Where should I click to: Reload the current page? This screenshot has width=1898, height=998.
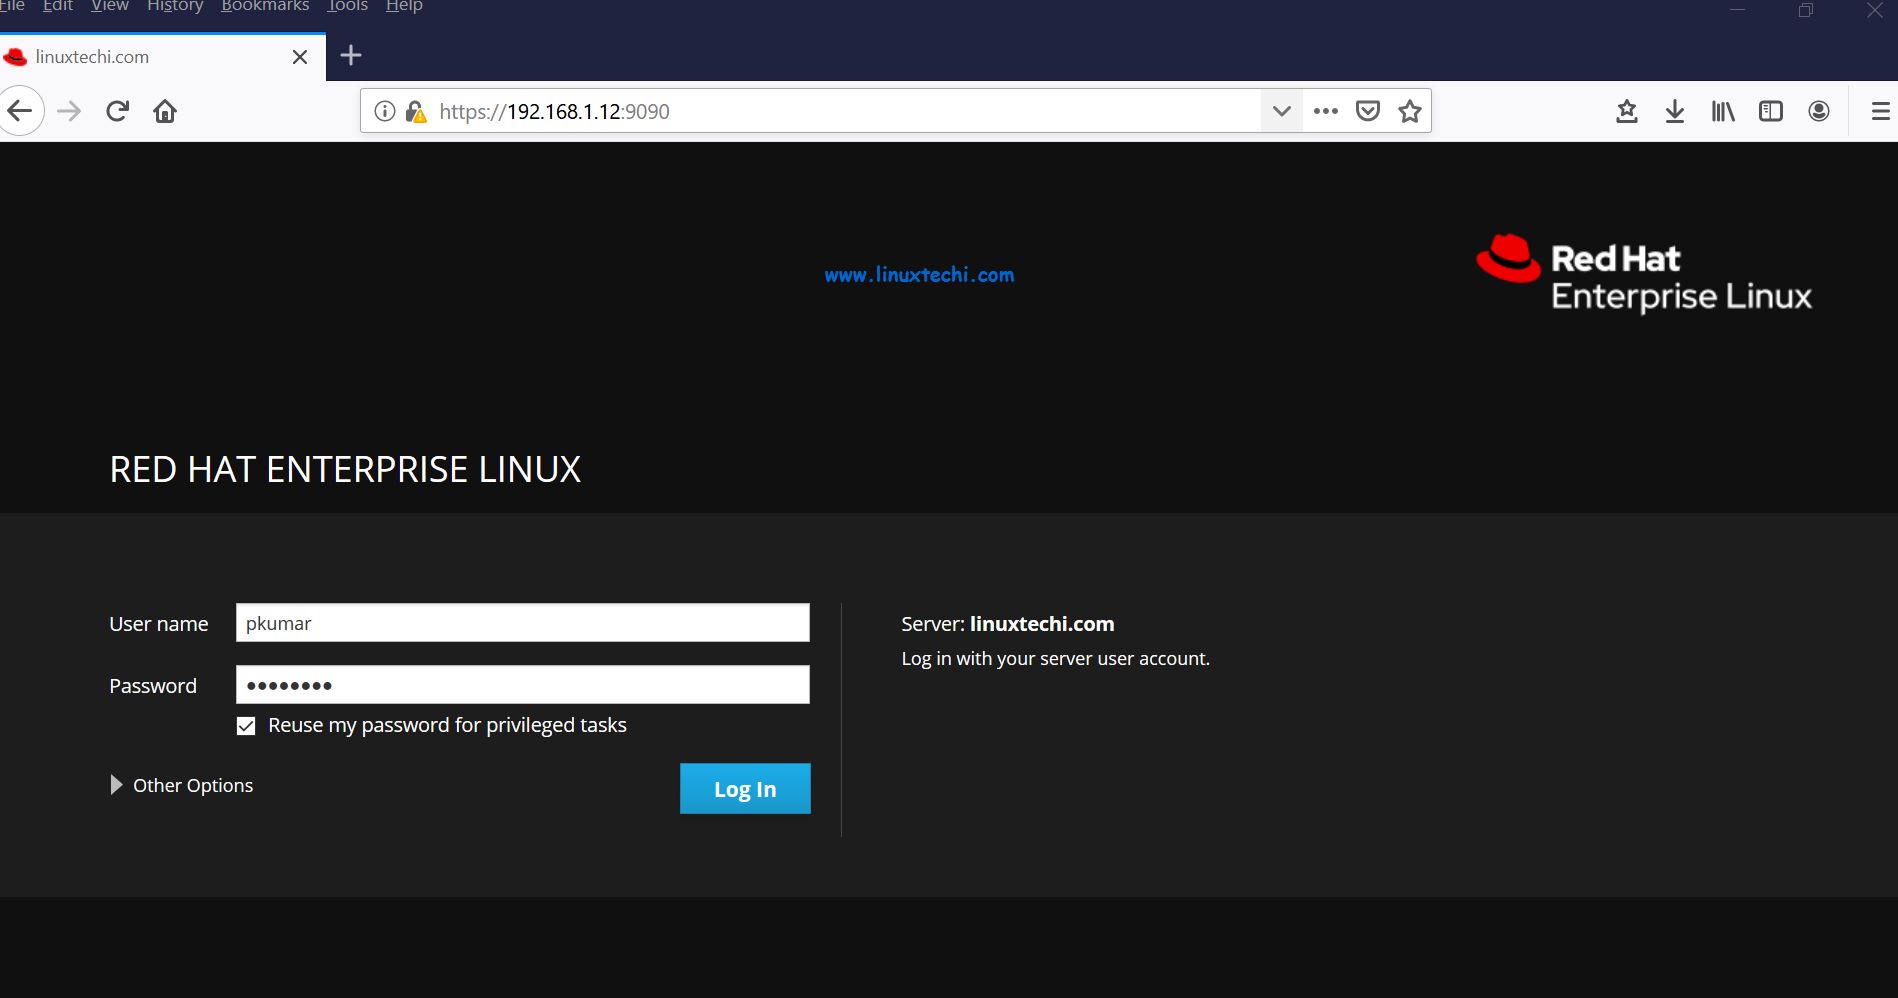tap(117, 110)
